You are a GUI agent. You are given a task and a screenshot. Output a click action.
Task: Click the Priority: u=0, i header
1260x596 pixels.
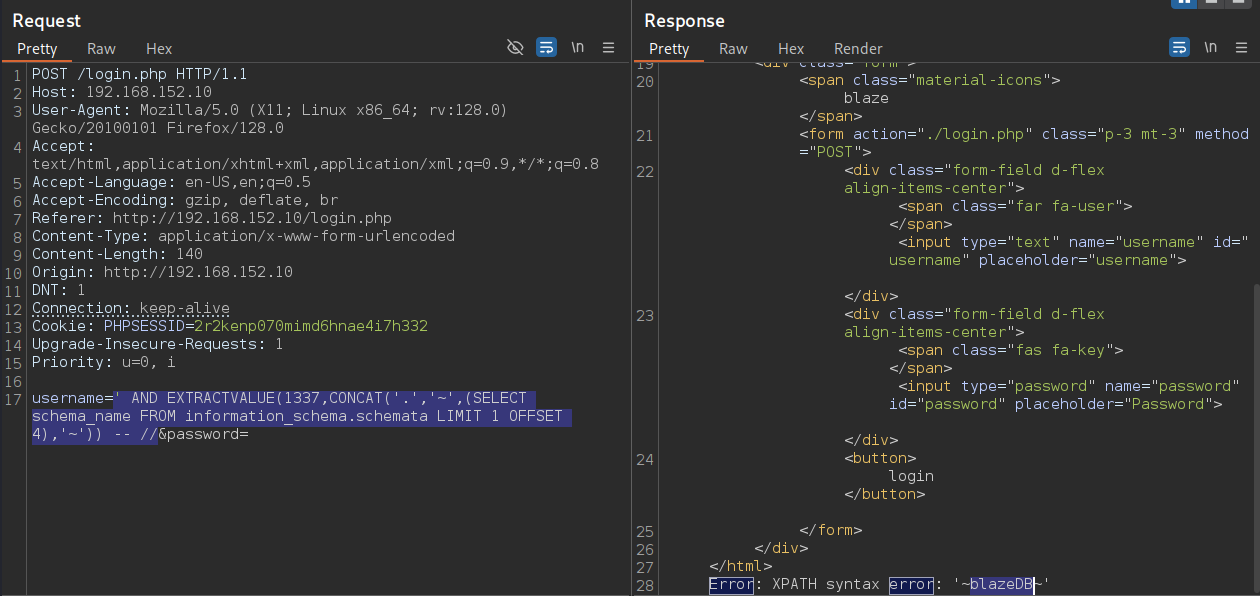(x=103, y=362)
